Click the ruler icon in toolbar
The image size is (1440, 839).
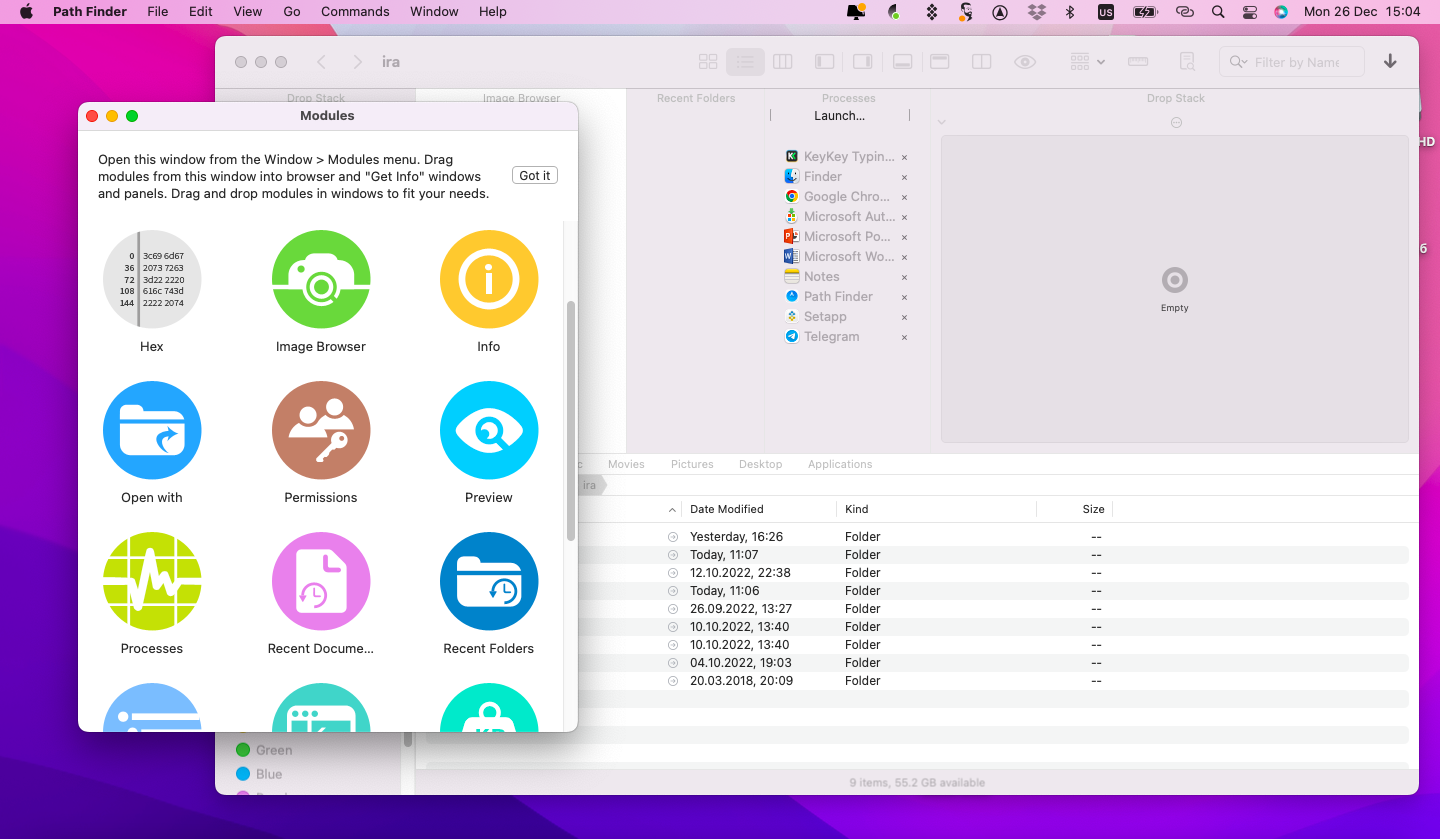(x=1138, y=62)
